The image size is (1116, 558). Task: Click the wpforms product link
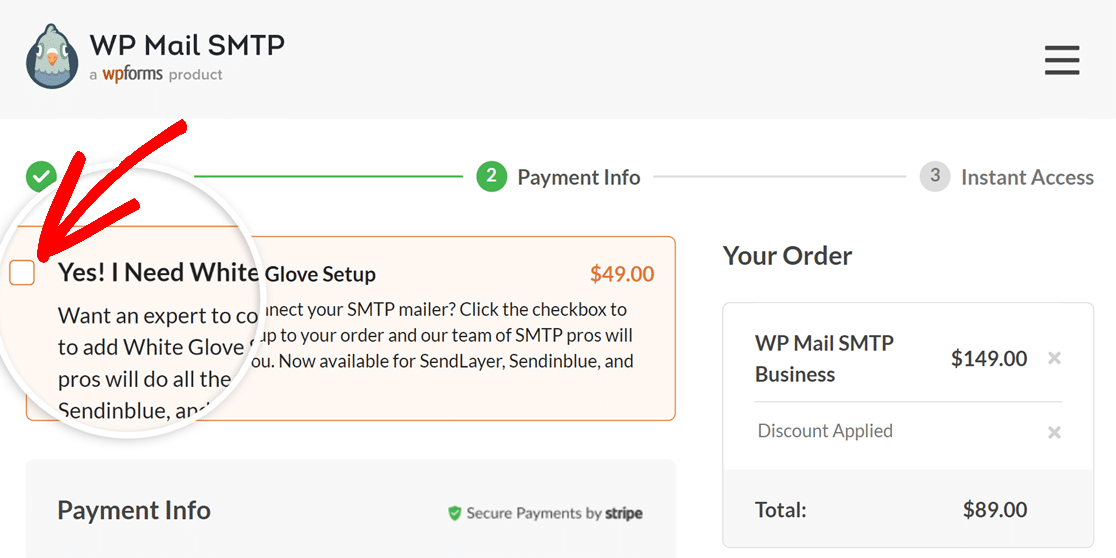(132, 74)
